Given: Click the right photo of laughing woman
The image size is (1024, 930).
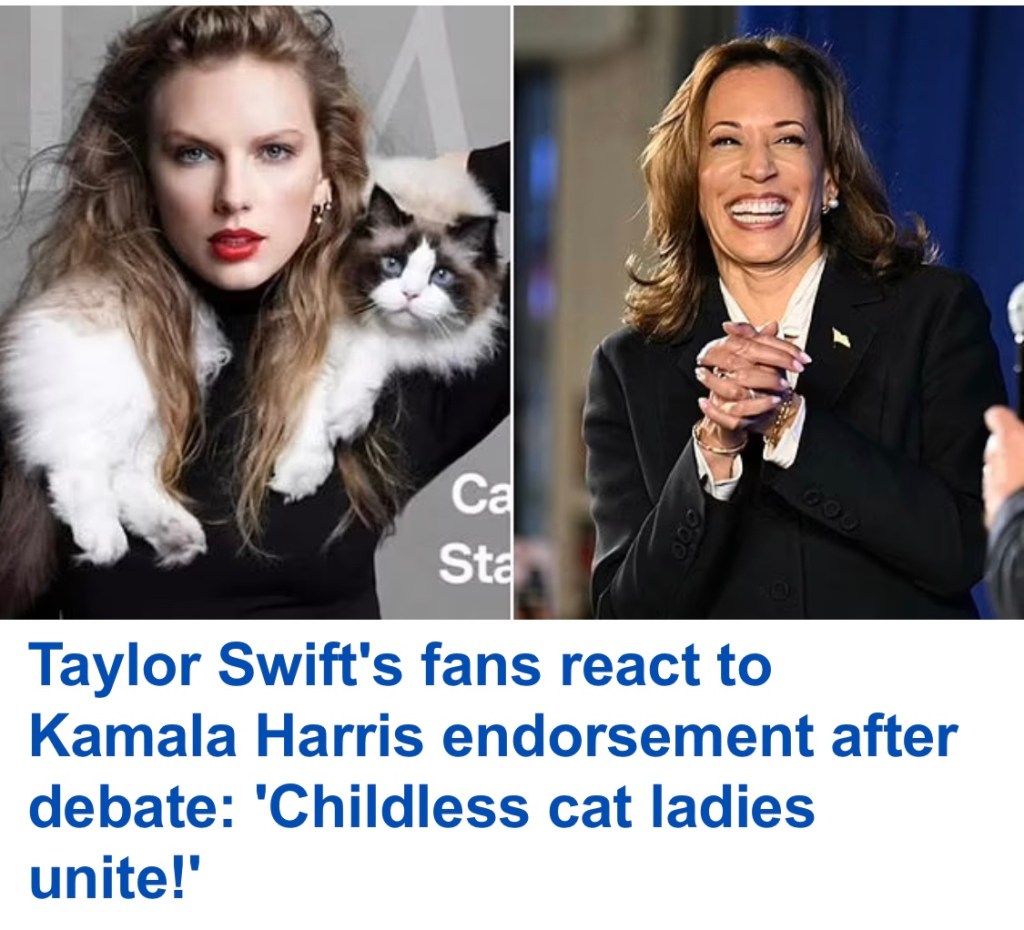Looking at the screenshot, I should tap(769, 312).
